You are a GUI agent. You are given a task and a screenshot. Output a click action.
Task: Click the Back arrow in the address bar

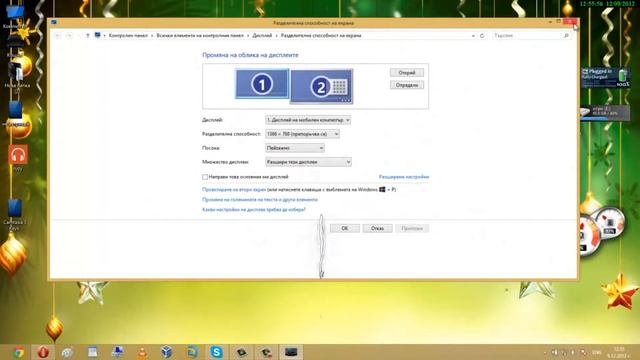point(58,36)
